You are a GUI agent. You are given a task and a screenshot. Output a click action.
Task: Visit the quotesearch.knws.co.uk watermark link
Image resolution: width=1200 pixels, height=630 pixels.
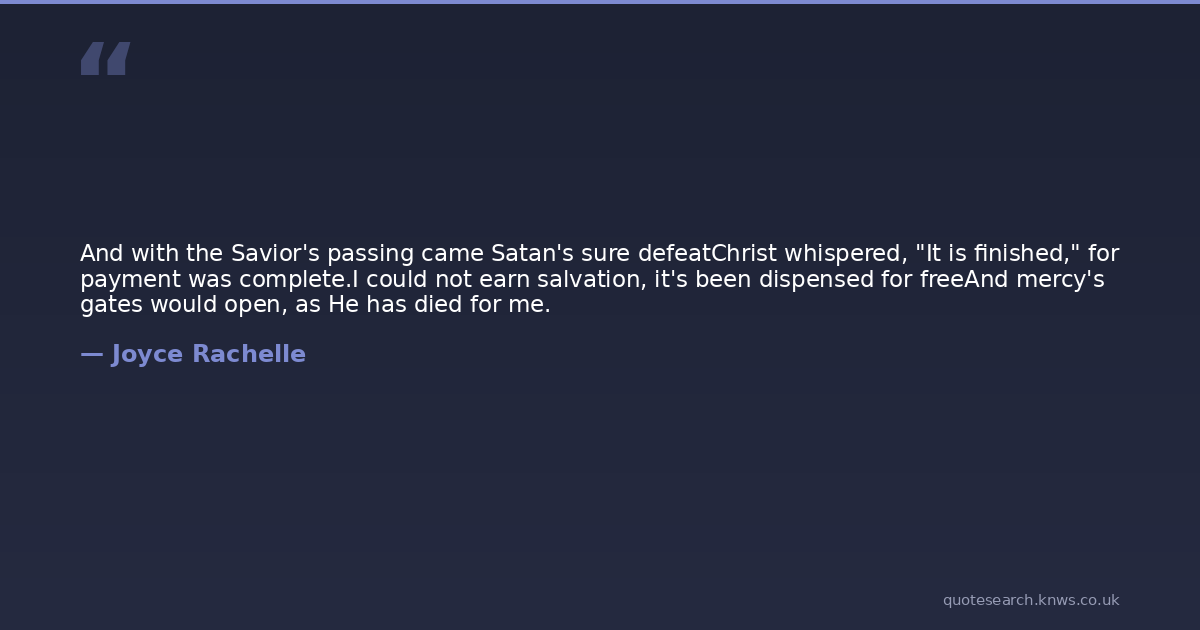click(x=1031, y=600)
